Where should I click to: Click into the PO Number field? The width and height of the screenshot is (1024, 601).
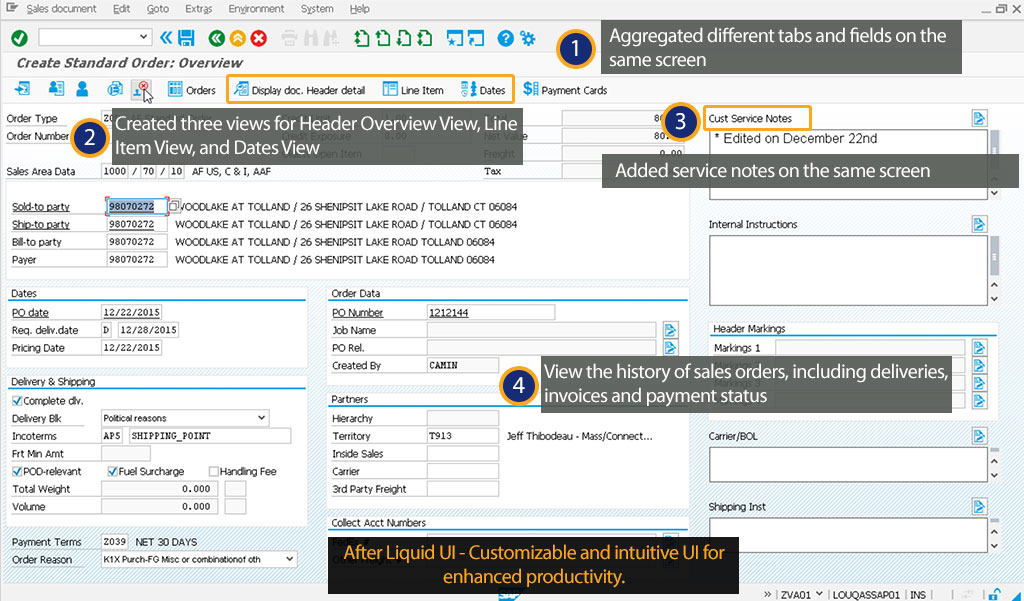(490, 313)
